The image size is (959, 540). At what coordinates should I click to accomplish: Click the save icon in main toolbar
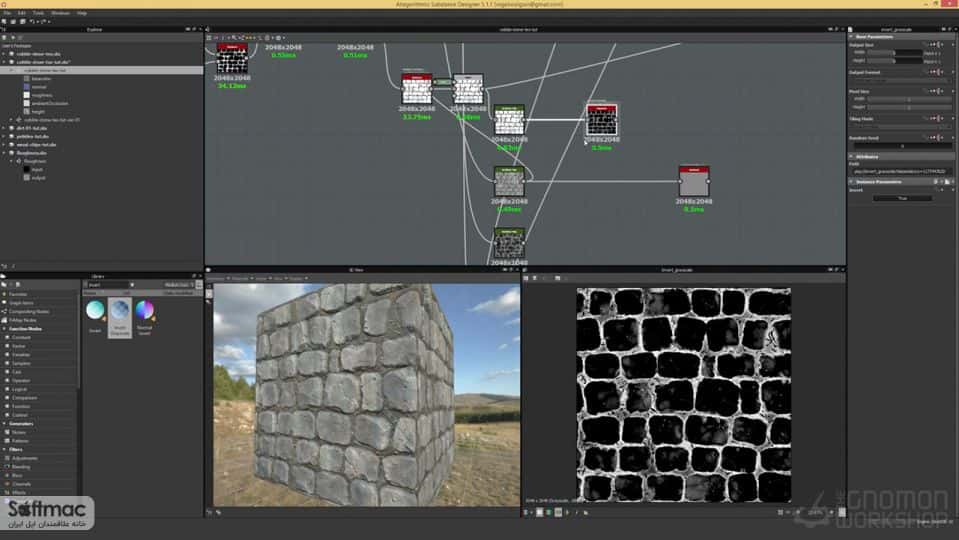click(23, 21)
